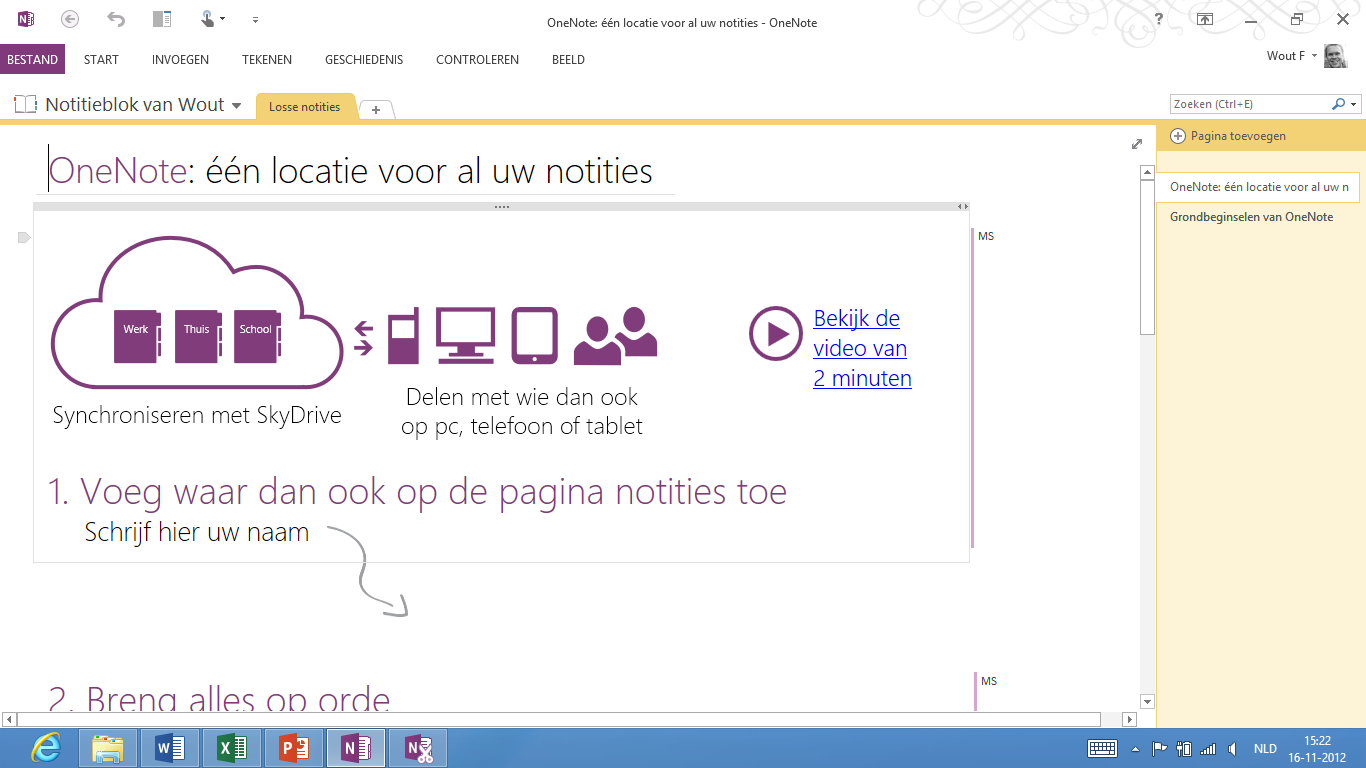The width and height of the screenshot is (1366, 768).
Task: Add a page with Pagina toevoegen
Action: [1229, 136]
